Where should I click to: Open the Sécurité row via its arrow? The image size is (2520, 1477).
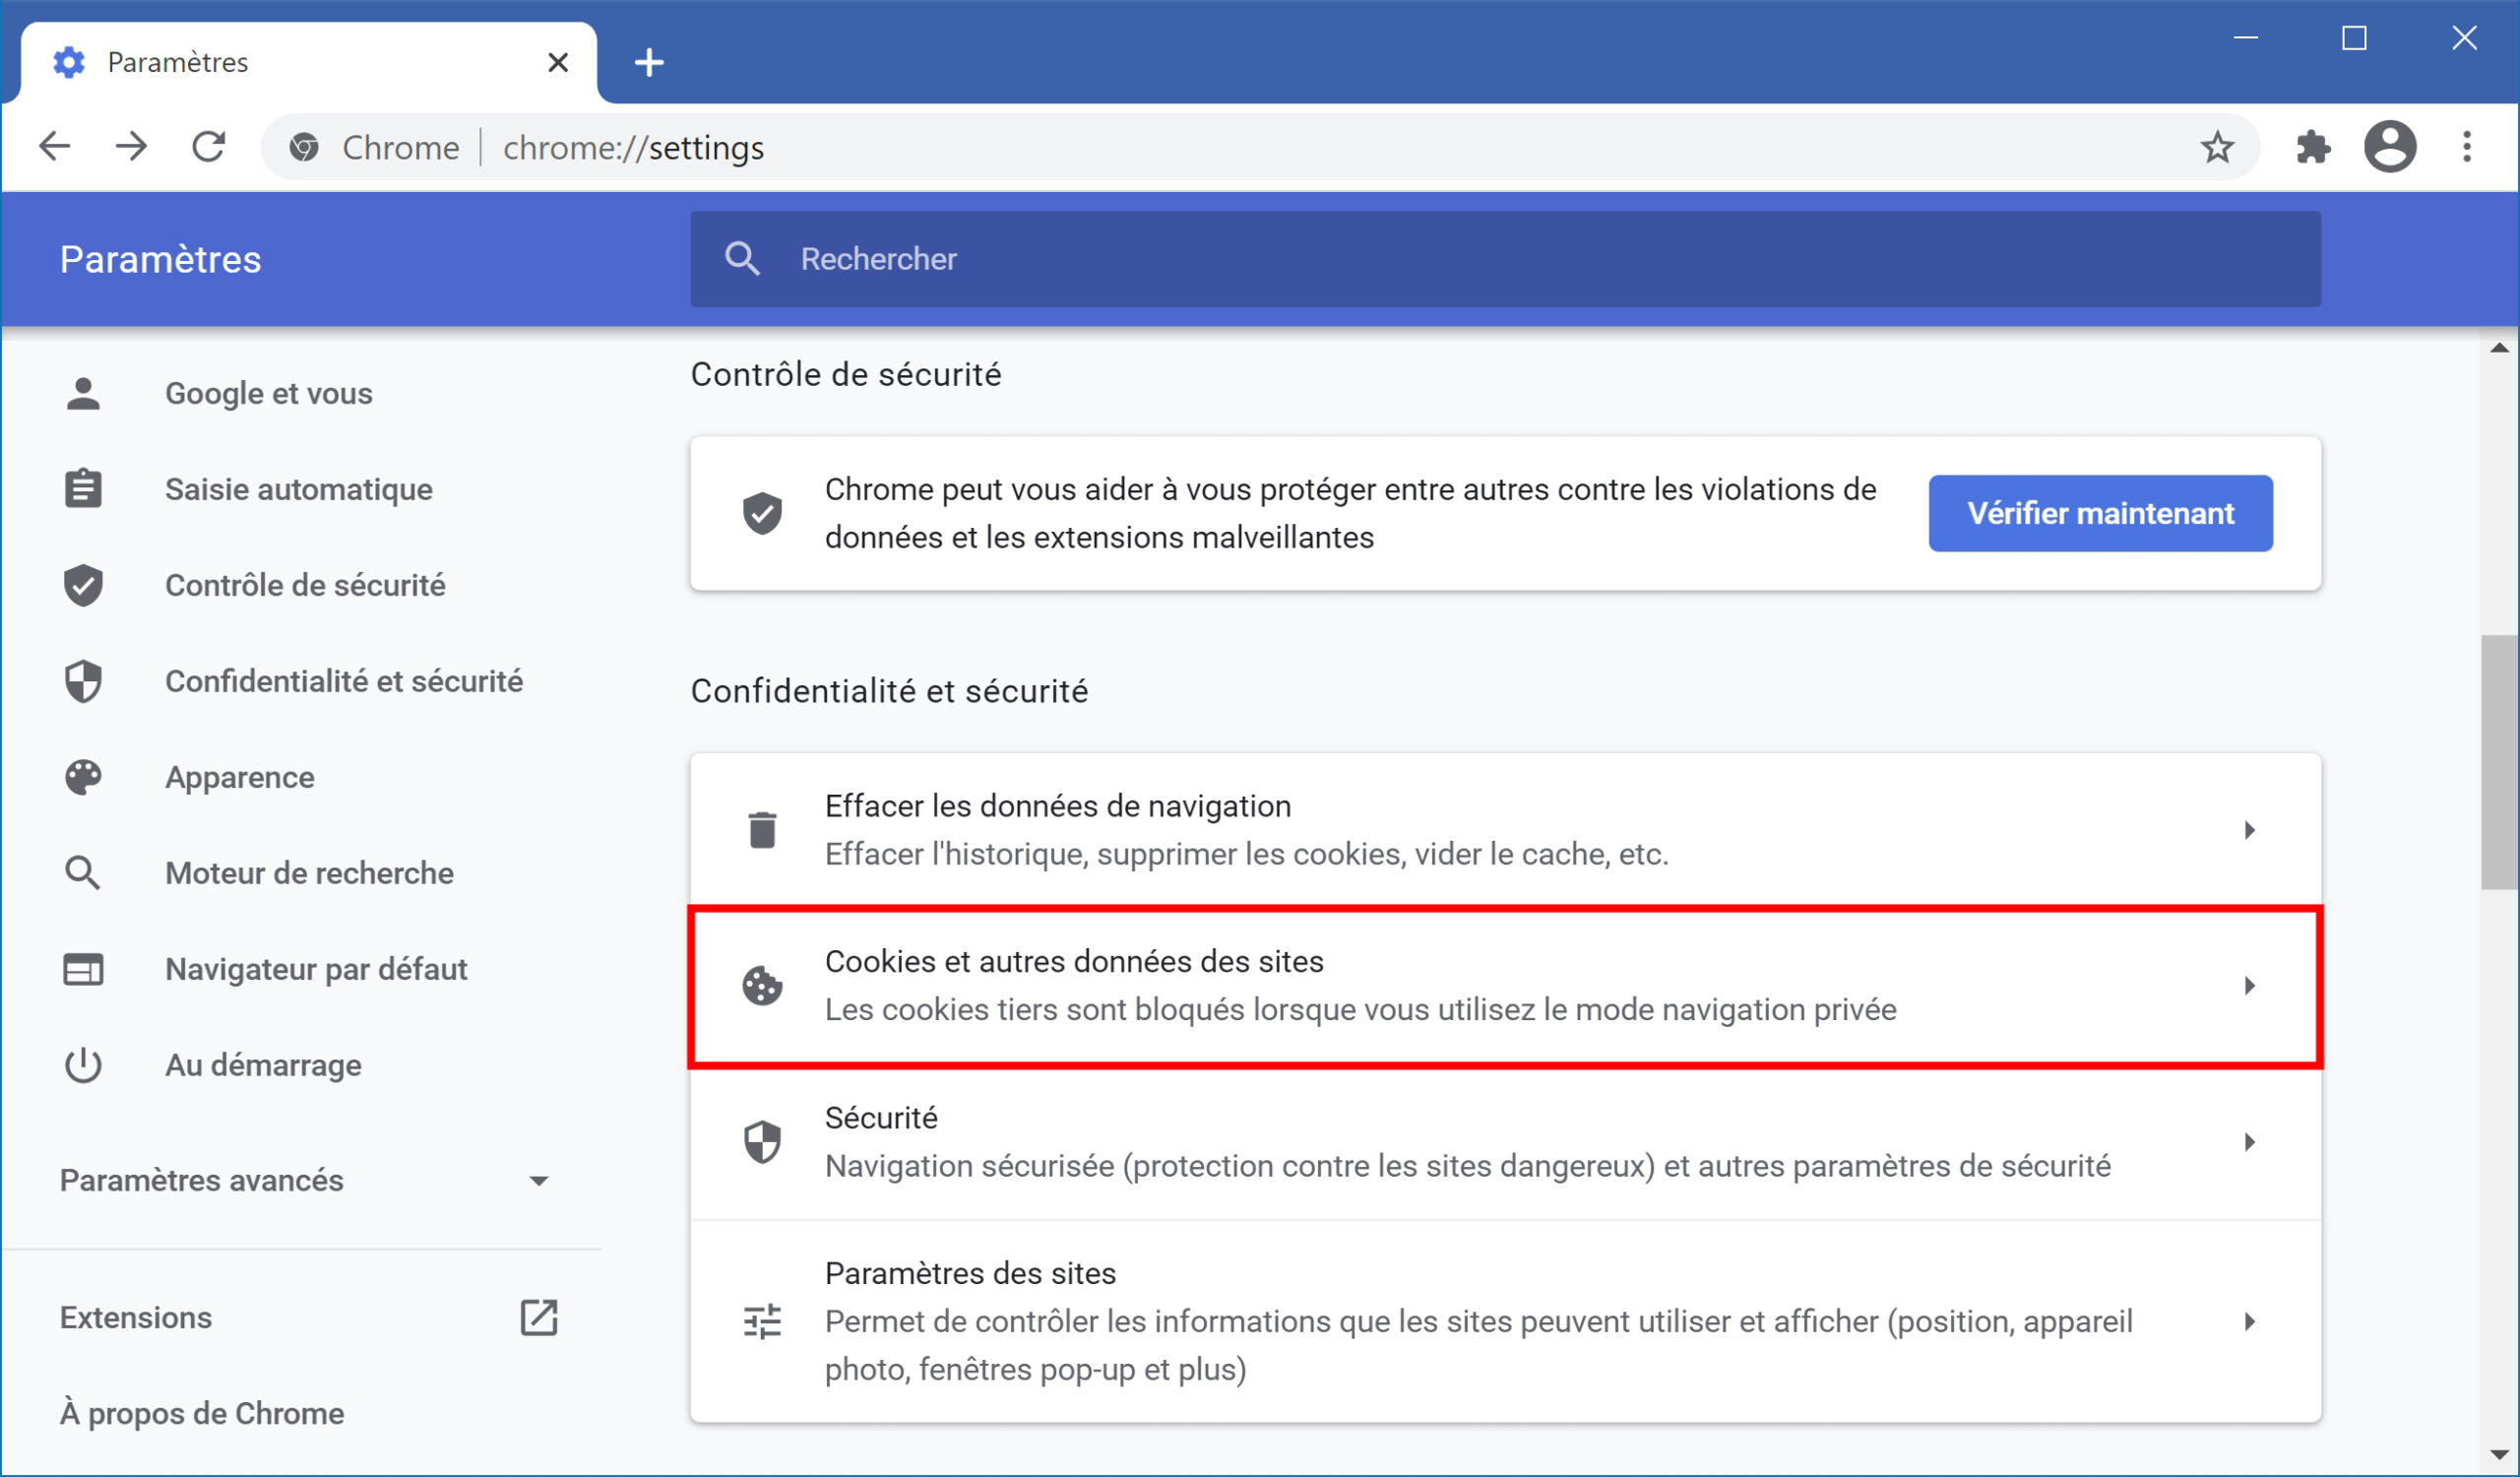point(2250,1142)
